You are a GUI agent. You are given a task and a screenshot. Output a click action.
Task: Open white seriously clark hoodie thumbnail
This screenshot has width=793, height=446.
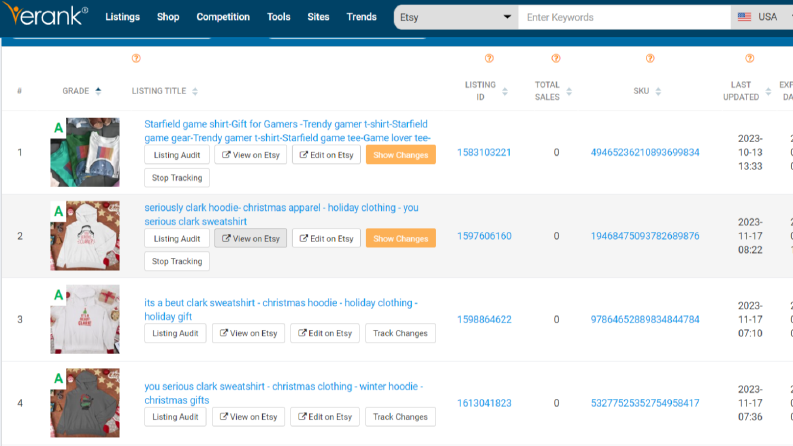point(85,236)
